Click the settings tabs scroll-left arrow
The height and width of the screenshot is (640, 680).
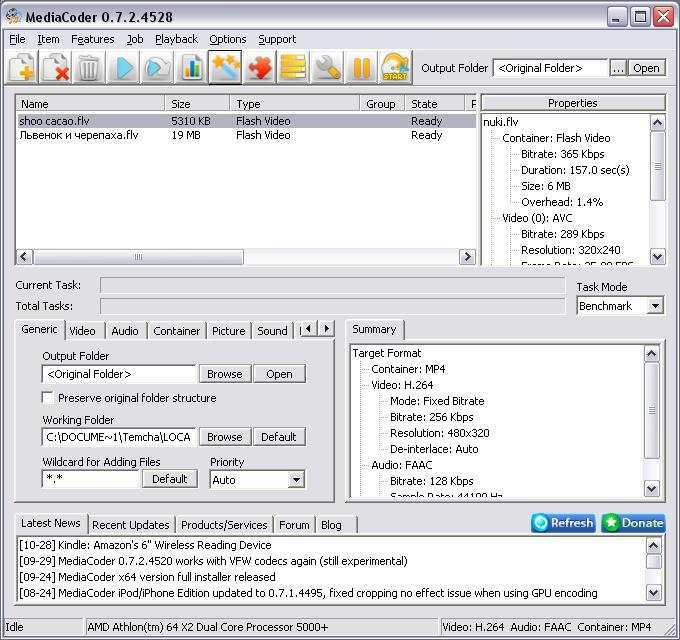[309, 329]
